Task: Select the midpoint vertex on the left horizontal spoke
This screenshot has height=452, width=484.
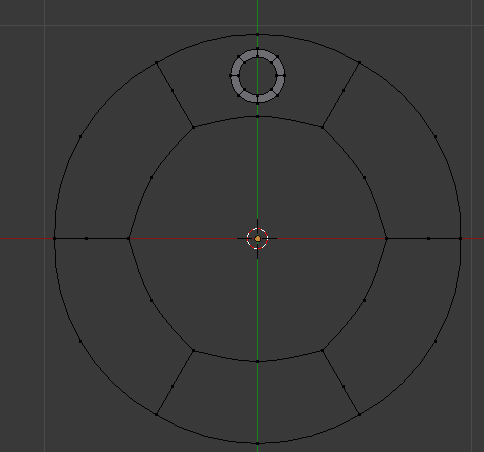Action: point(87,239)
